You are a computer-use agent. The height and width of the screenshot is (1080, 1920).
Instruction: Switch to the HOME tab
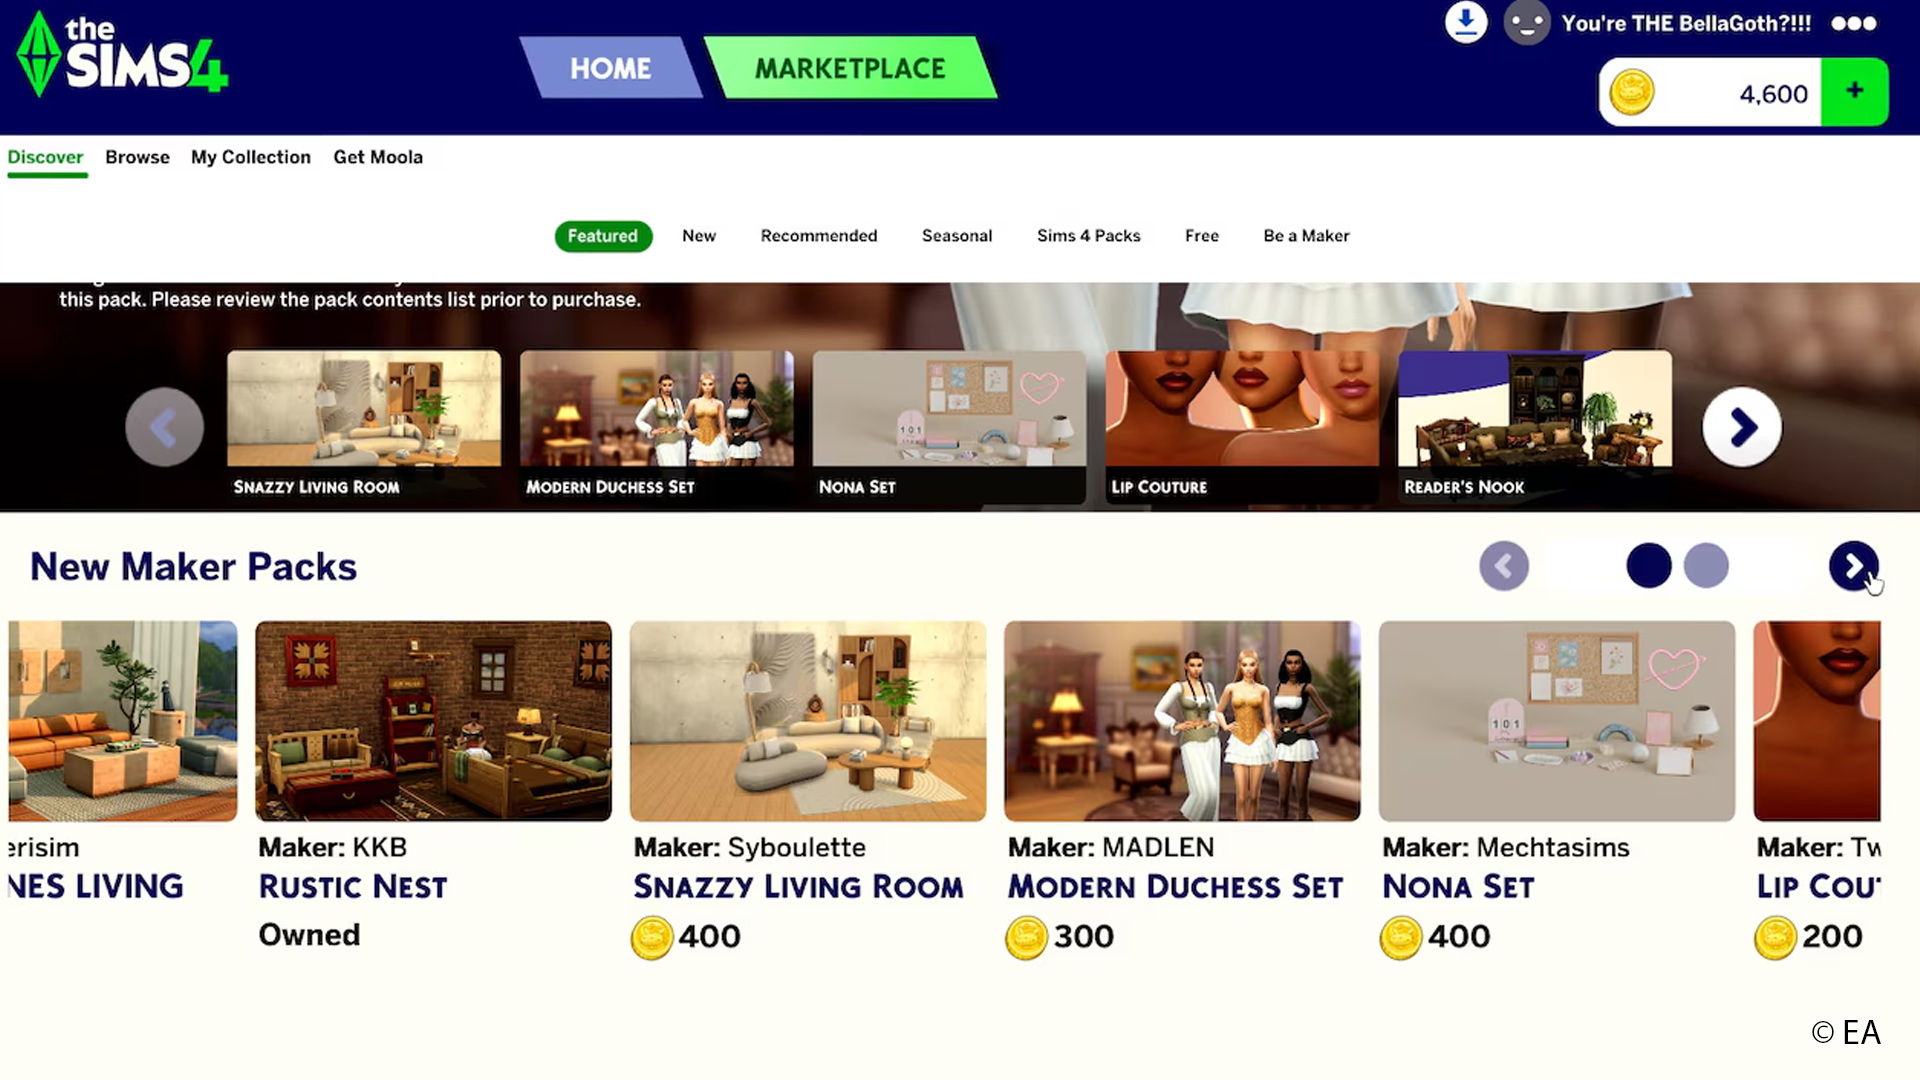610,68
